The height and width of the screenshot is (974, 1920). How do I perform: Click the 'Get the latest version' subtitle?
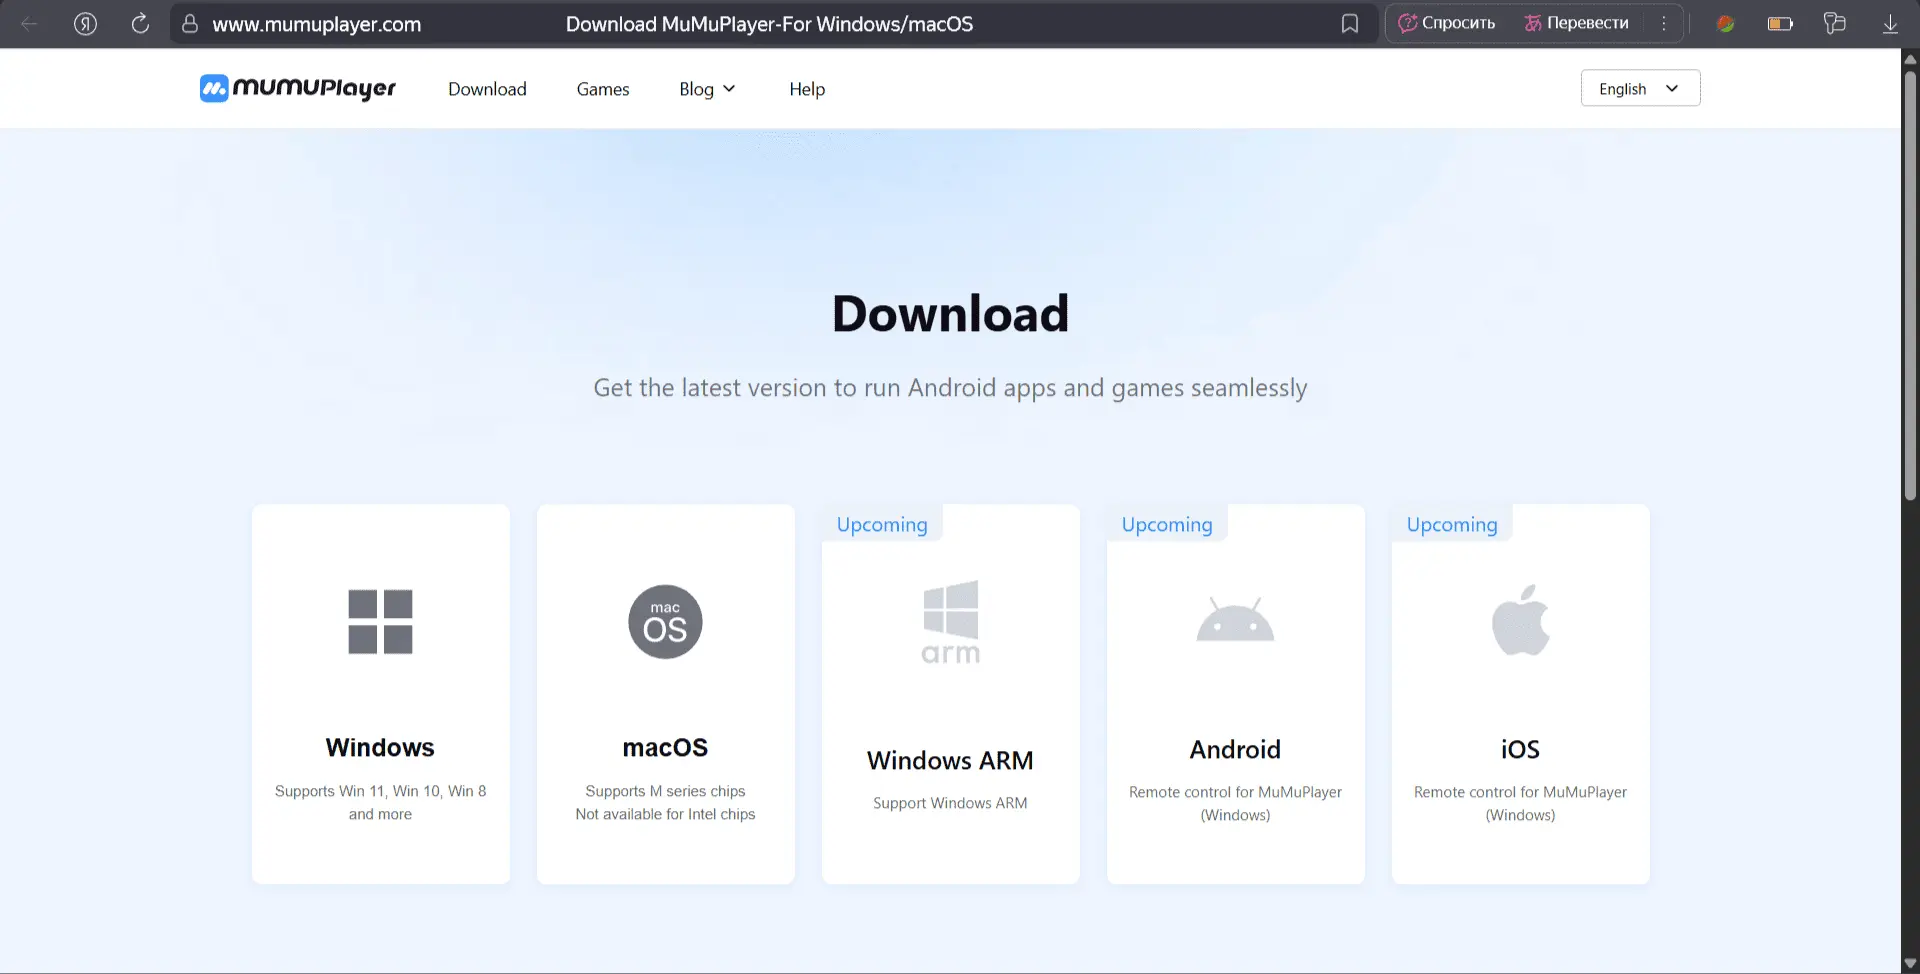[950, 388]
